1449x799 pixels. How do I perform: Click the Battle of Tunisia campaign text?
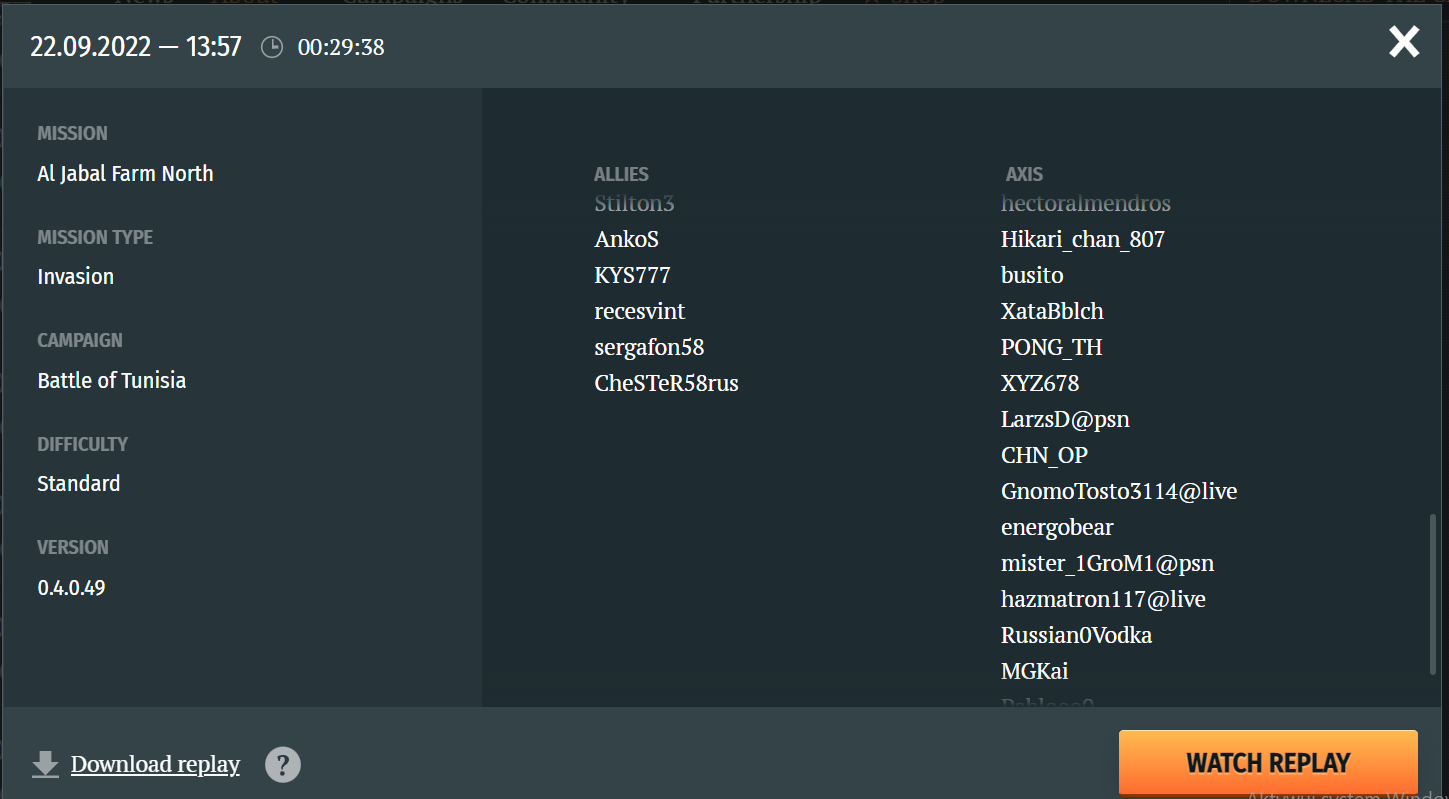(x=112, y=380)
